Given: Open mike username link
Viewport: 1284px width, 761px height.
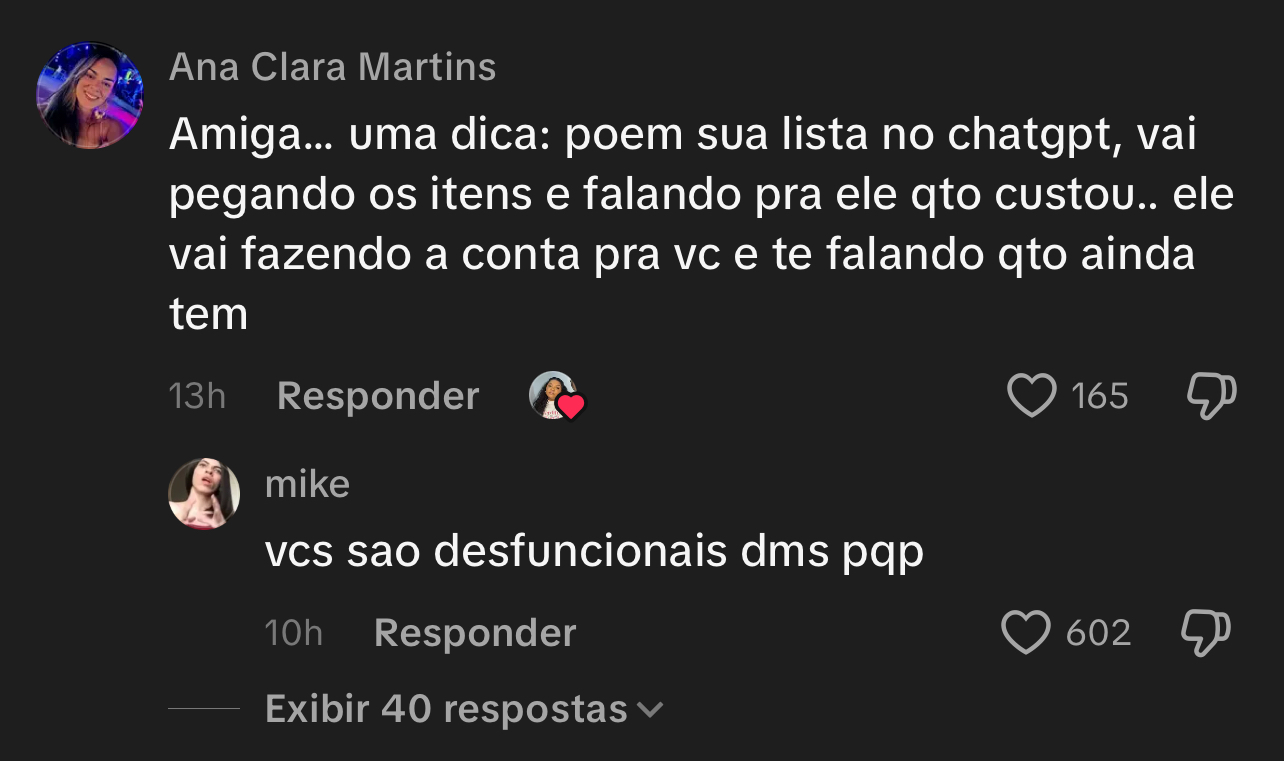Looking at the screenshot, I should click(307, 484).
